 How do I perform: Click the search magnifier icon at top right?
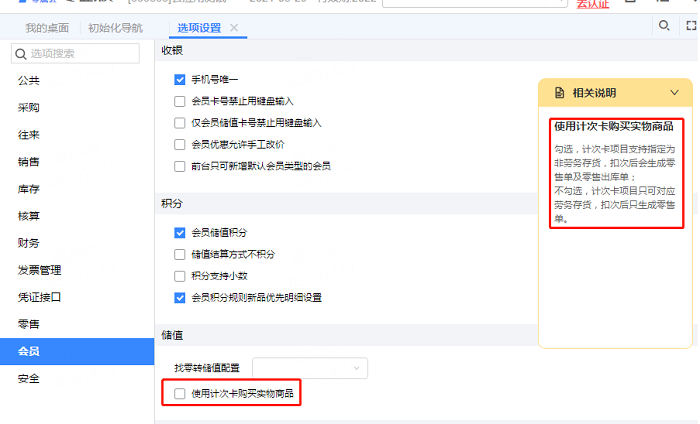coord(664,25)
